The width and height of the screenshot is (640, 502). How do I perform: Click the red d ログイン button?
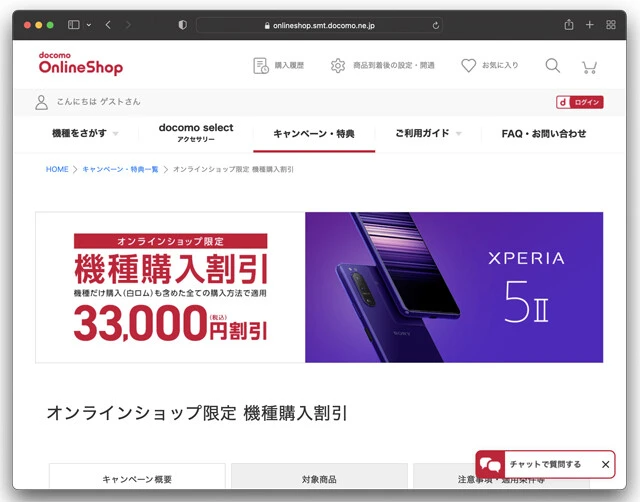580,102
